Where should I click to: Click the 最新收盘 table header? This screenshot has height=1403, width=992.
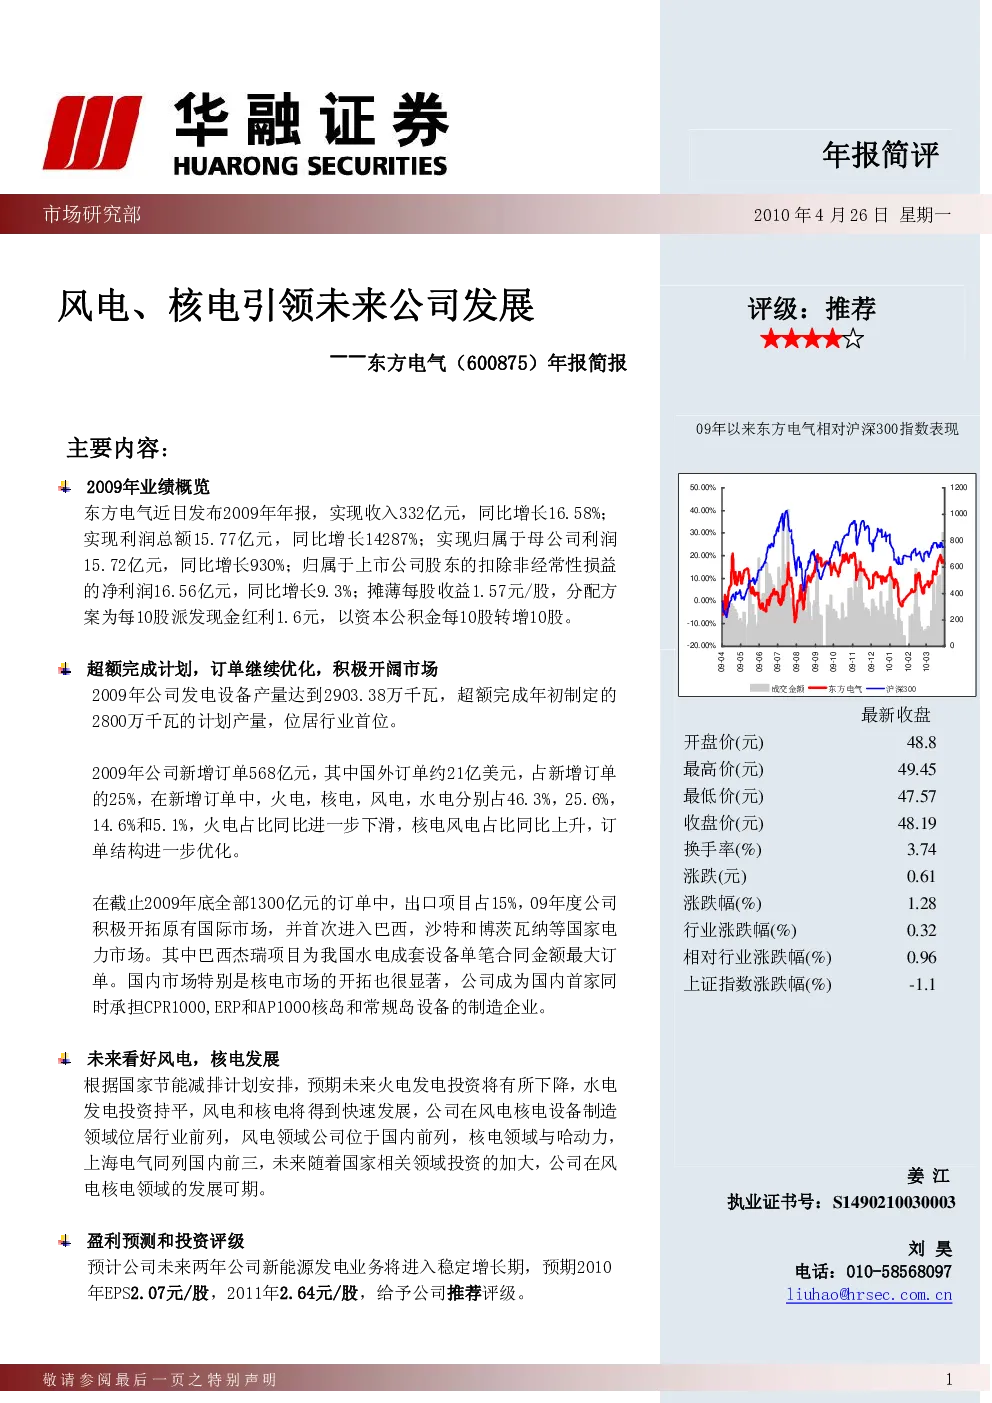click(896, 715)
